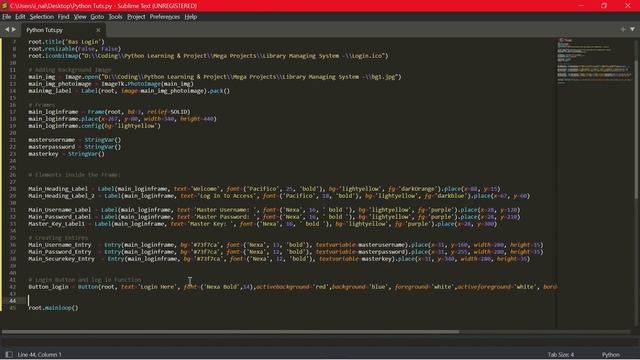Click mainimg_label variable on line 14
The image size is (640, 360).
[50, 91]
